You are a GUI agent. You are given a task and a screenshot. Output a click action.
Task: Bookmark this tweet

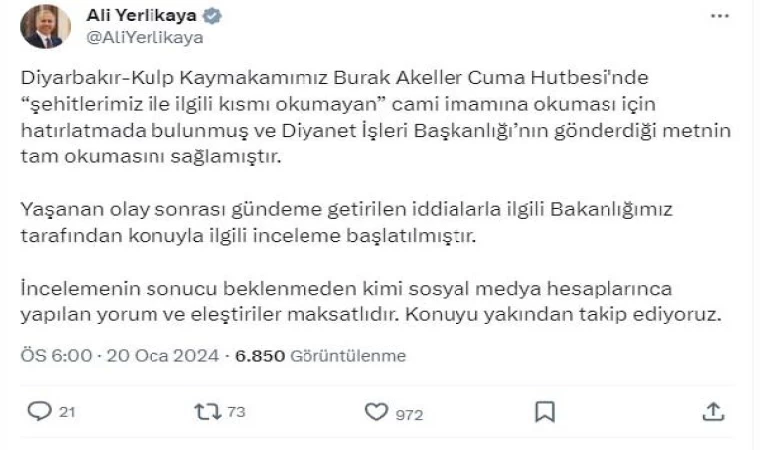point(544,412)
